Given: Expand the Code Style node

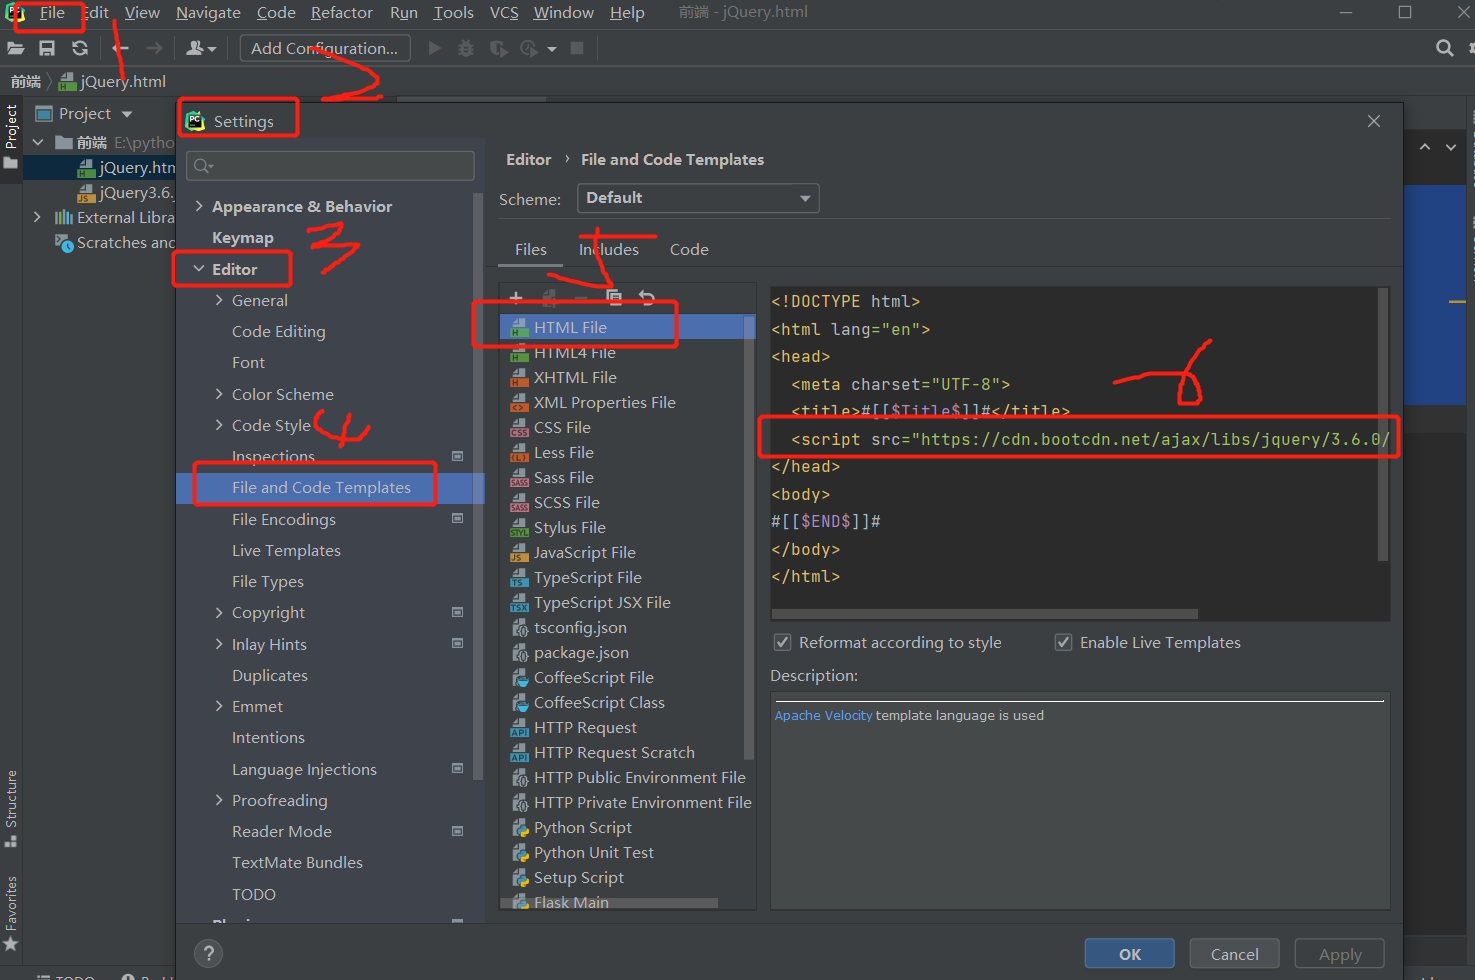Looking at the screenshot, I should tap(219, 425).
